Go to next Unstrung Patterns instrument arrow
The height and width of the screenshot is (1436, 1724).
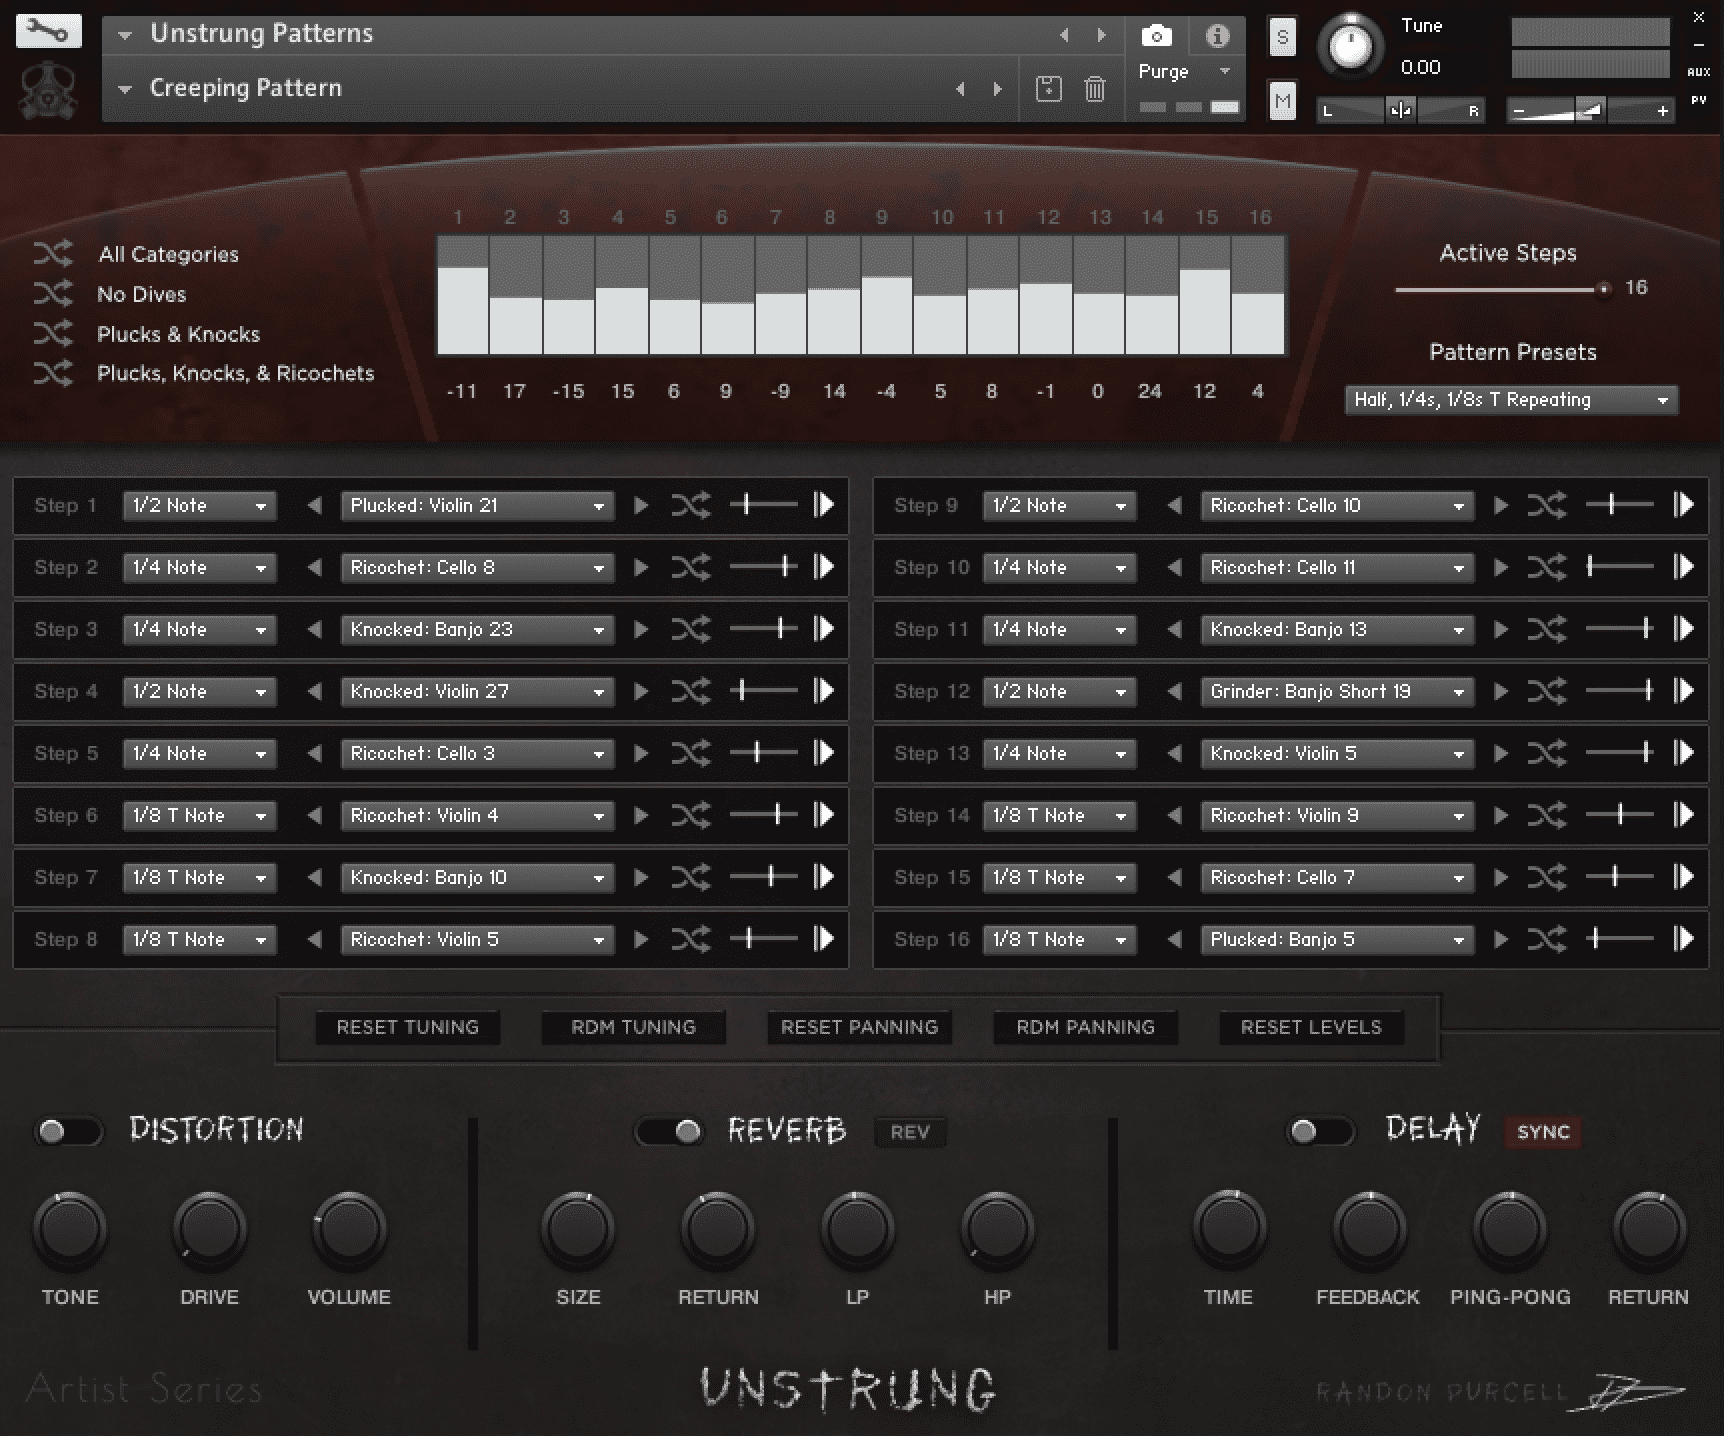coord(1101,35)
